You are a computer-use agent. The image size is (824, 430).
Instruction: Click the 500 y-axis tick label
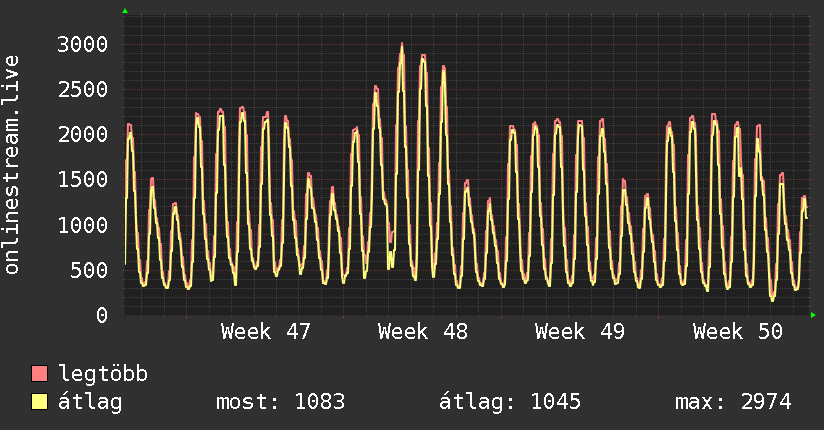click(x=89, y=270)
